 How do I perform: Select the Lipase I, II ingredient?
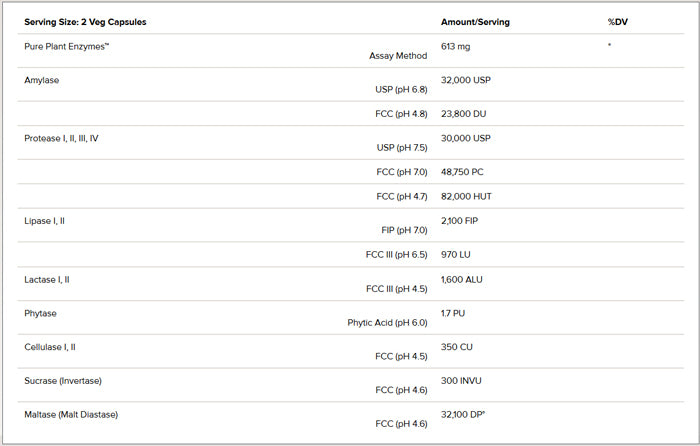click(46, 219)
